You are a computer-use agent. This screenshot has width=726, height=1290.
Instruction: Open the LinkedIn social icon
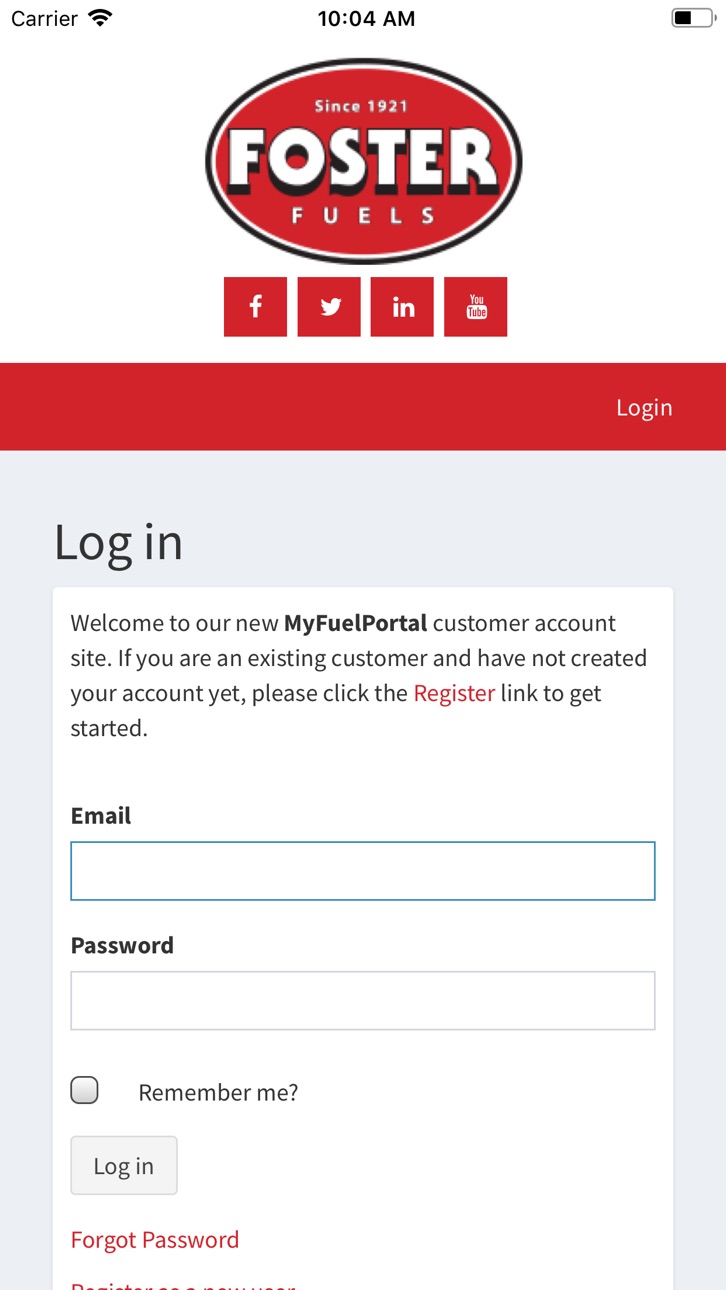click(x=402, y=307)
